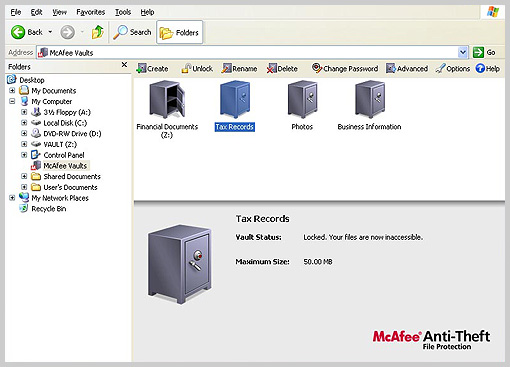Click the large safe image in details pane
The height and width of the screenshot is (367, 510).
tap(180, 264)
